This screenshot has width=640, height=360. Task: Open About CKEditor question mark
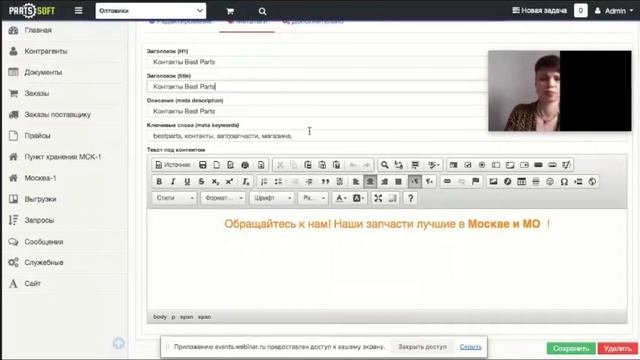coord(411,198)
